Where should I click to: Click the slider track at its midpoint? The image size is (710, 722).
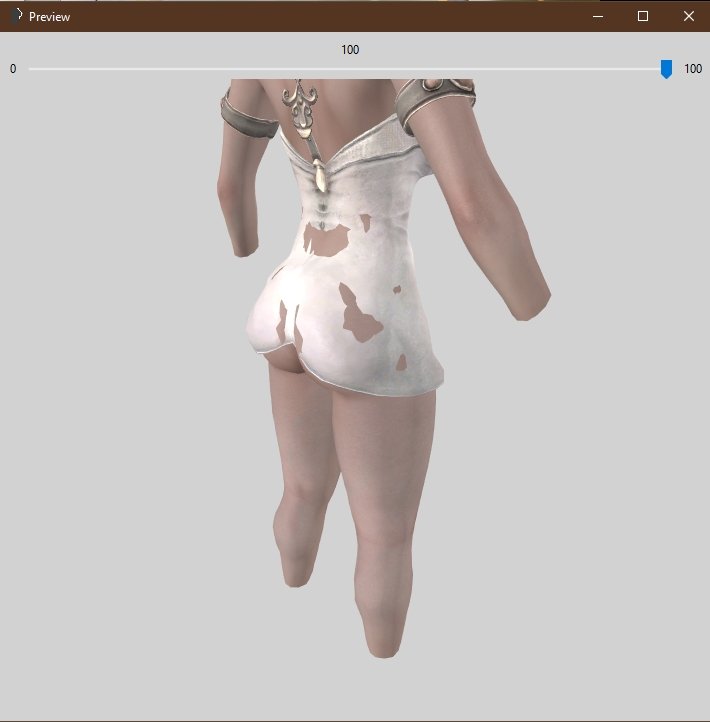tap(348, 69)
